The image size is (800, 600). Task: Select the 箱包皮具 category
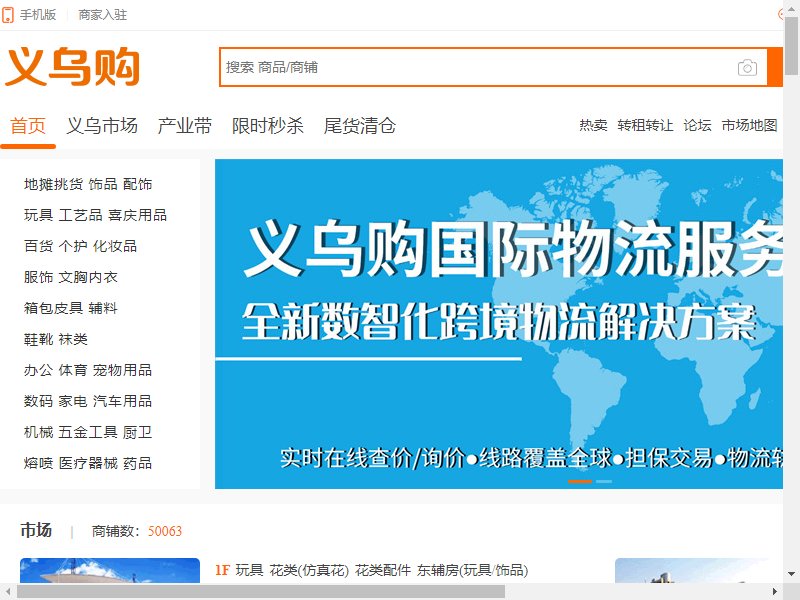pos(53,308)
